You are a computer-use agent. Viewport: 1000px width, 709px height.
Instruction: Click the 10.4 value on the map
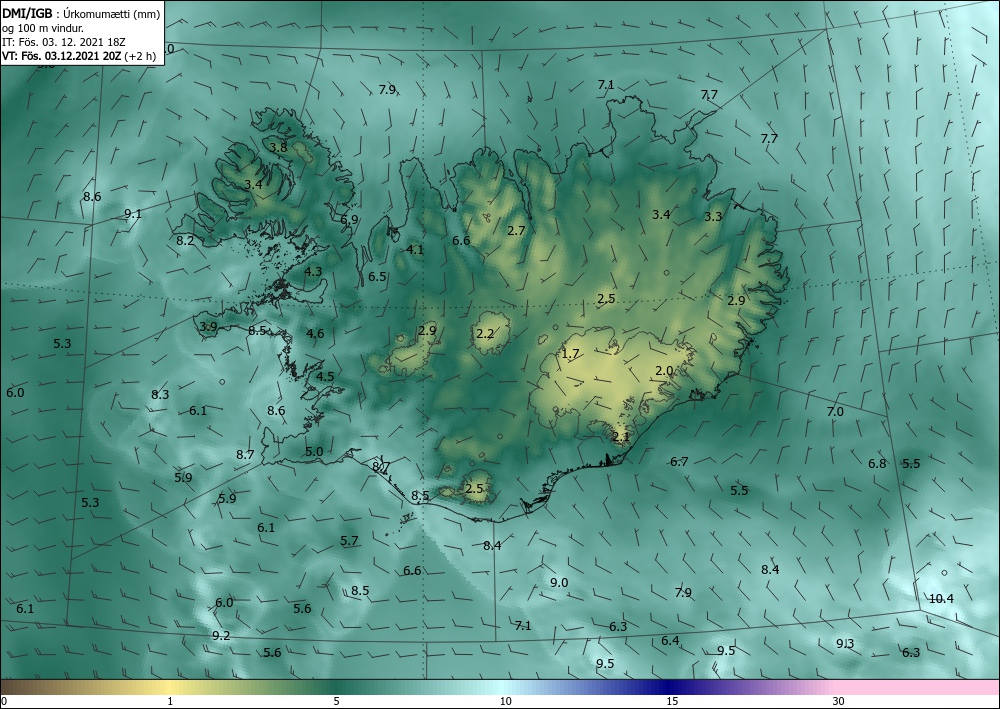coord(941,599)
